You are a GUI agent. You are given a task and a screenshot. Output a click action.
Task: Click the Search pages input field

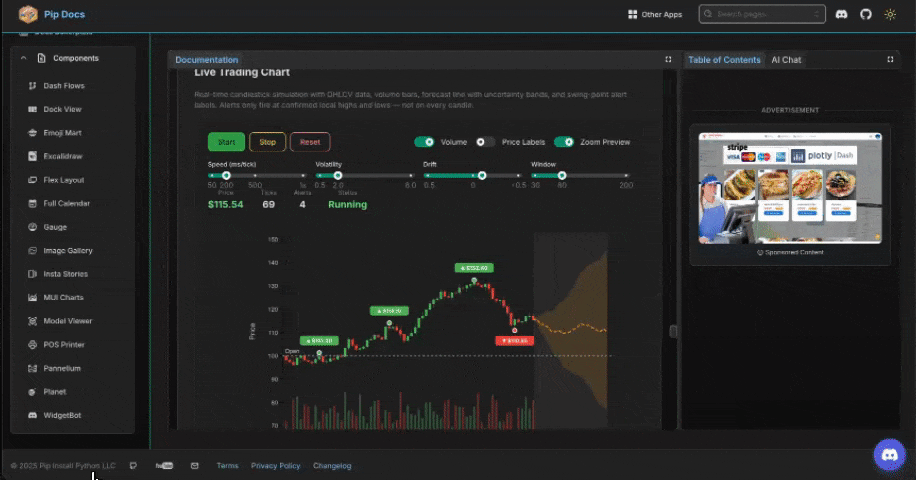coord(762,14)
